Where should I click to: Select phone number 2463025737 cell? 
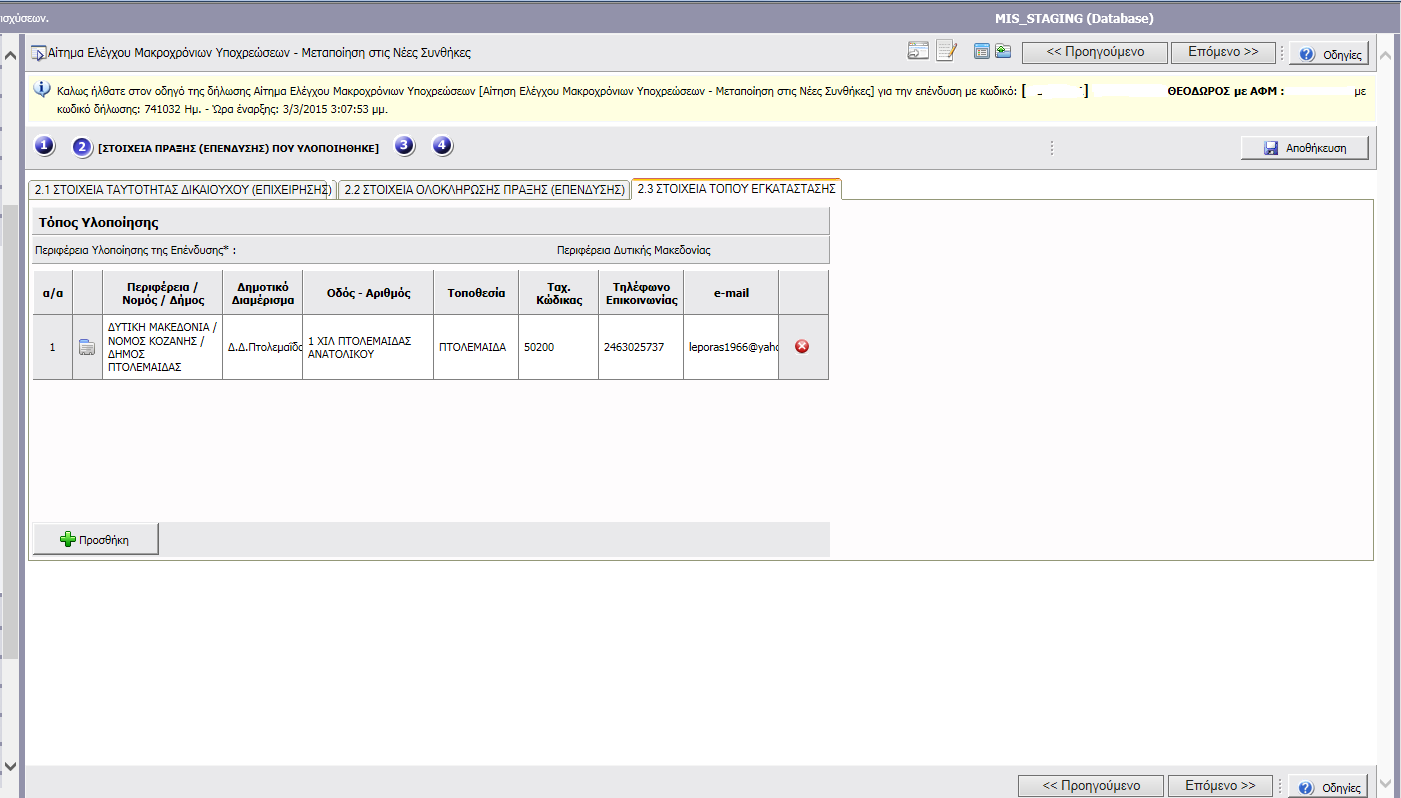point(641,347)
